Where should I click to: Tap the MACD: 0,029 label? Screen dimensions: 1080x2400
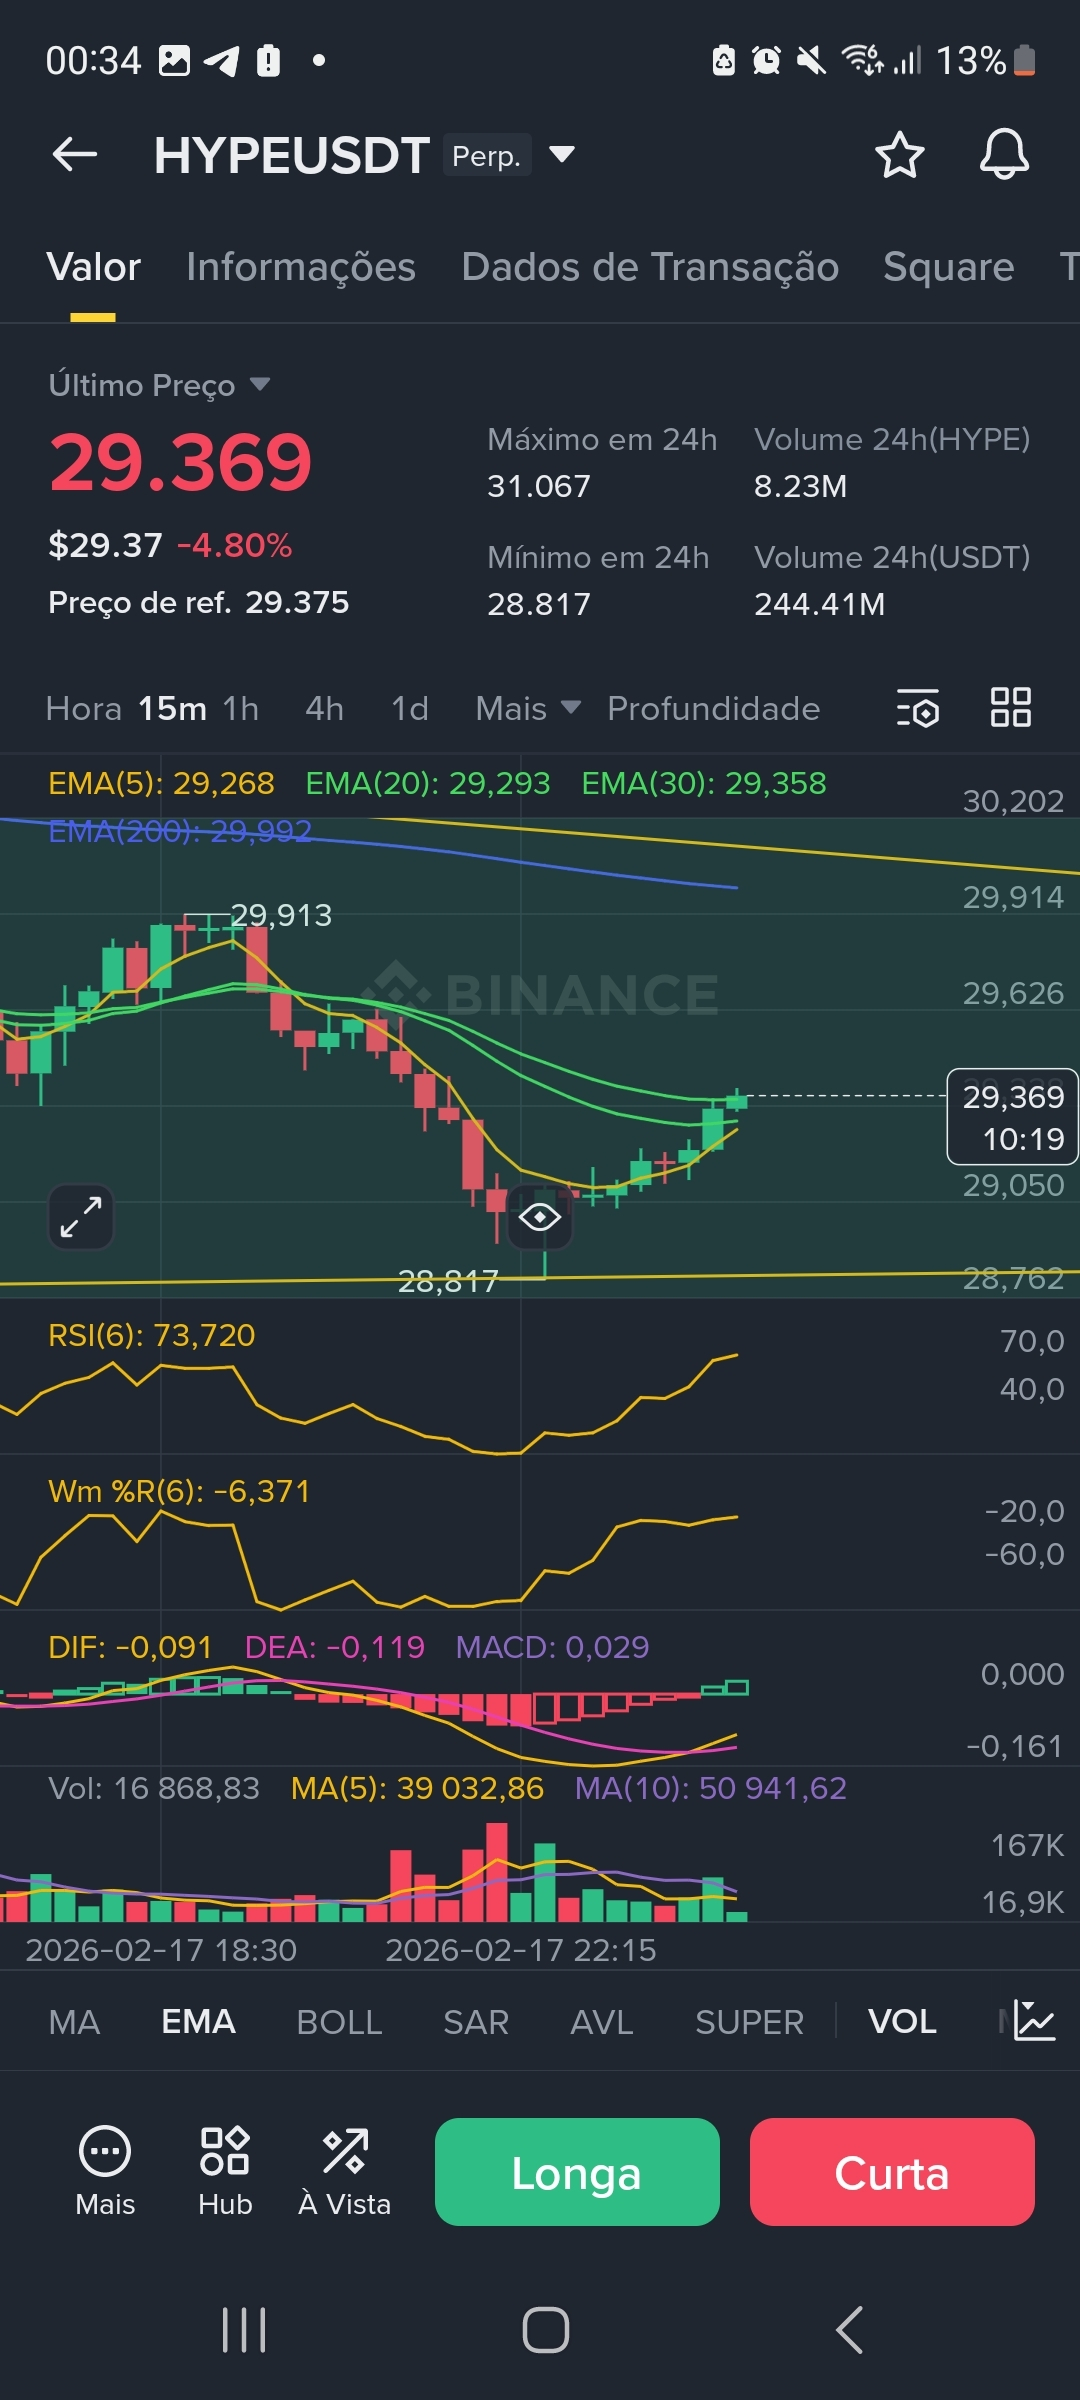(x=552, y=1647)
